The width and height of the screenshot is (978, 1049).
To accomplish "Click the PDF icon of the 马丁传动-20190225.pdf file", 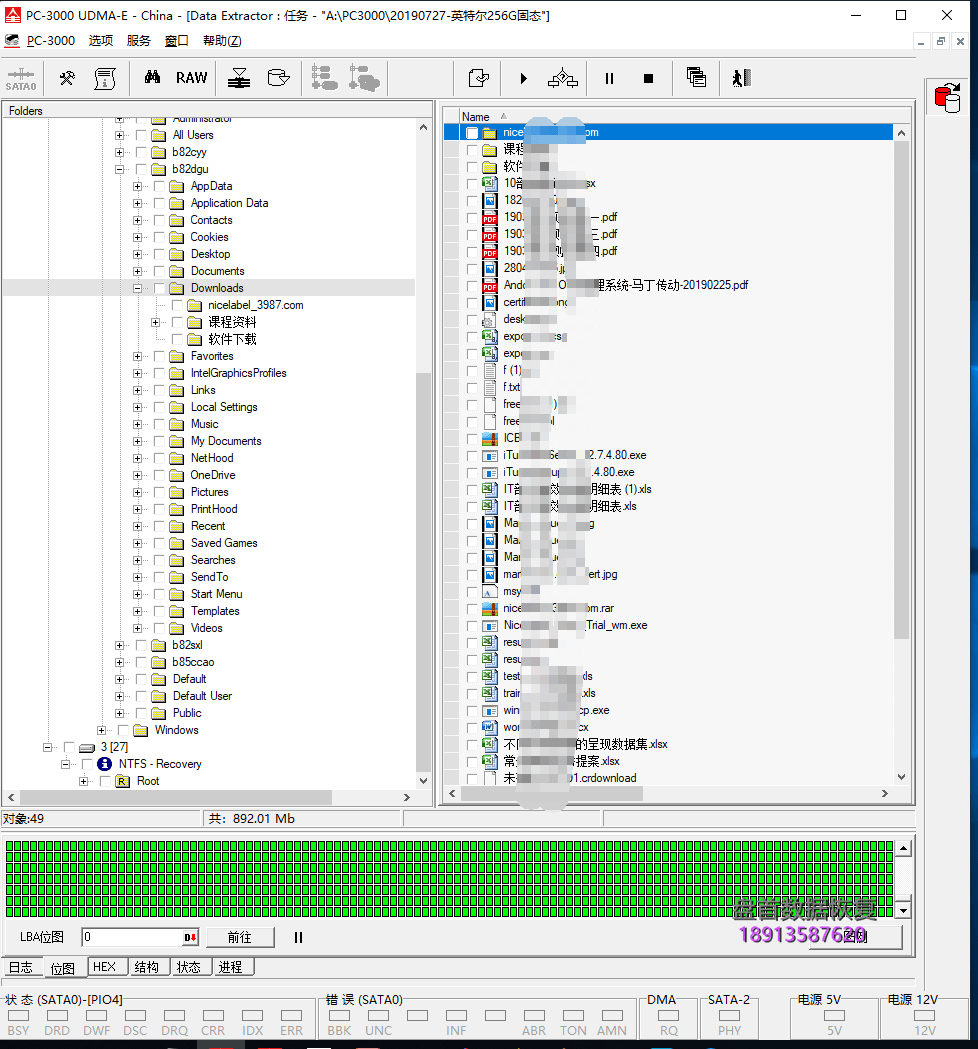I will (490, 286).
